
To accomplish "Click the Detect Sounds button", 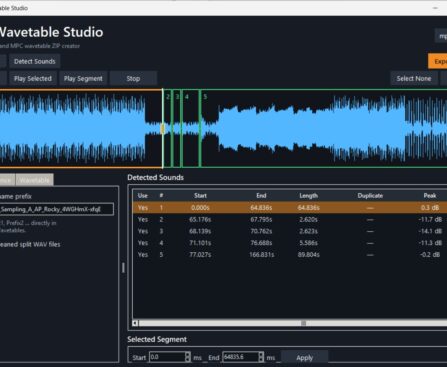I will [x=35, y=61].
